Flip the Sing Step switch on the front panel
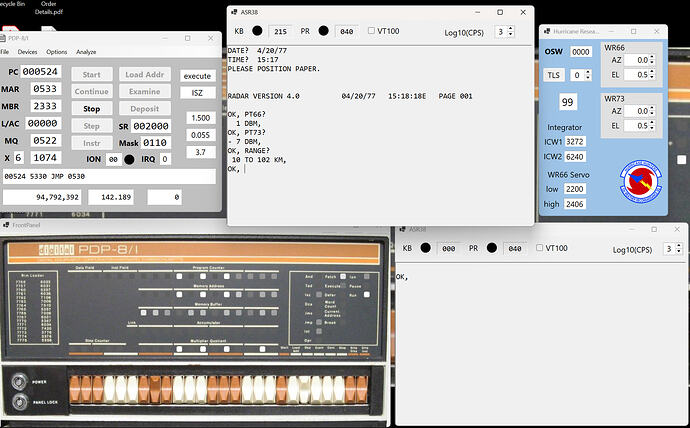The height and width of the screenshot is (428, 690). [x=350, y=389]
